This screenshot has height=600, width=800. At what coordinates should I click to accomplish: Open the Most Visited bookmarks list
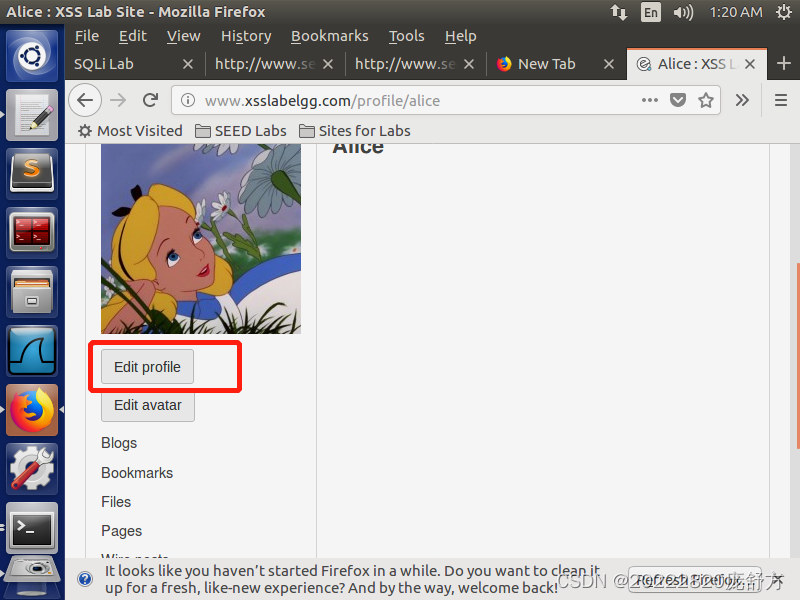click(130, 131)
